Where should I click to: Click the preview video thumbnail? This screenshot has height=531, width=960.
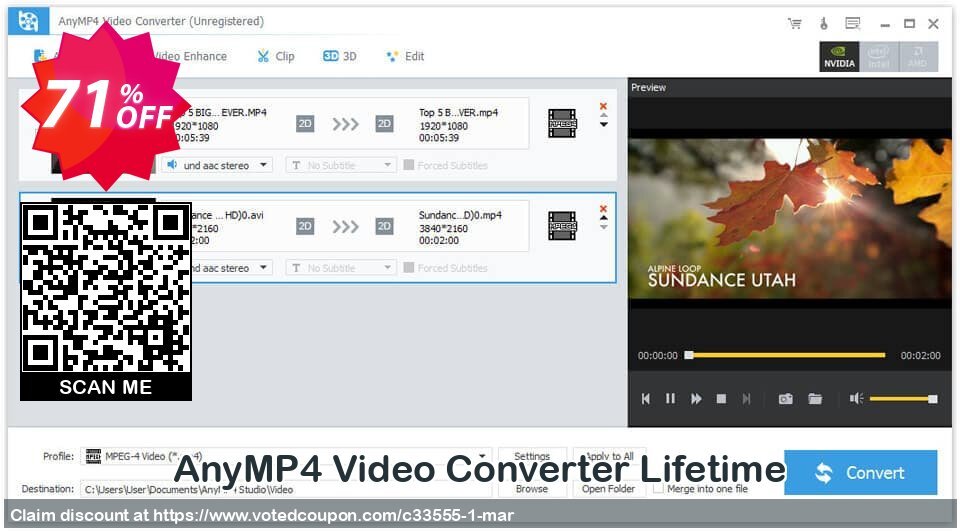point(790,218)
